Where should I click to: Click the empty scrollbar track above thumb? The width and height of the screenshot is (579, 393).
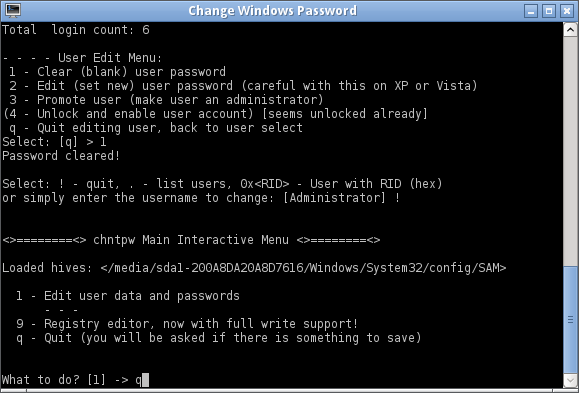570,151
